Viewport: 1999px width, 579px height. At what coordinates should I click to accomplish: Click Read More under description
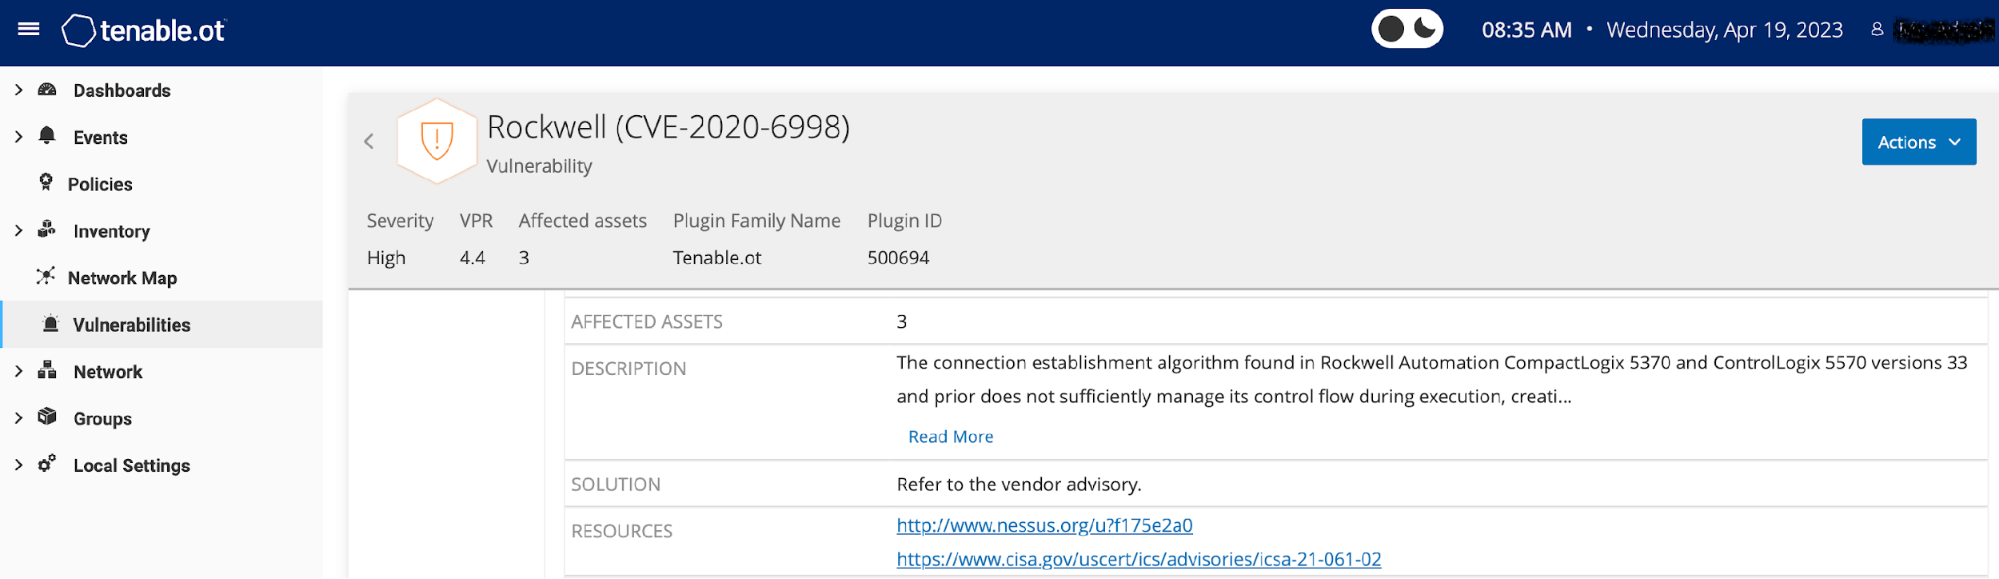(950, 437)
